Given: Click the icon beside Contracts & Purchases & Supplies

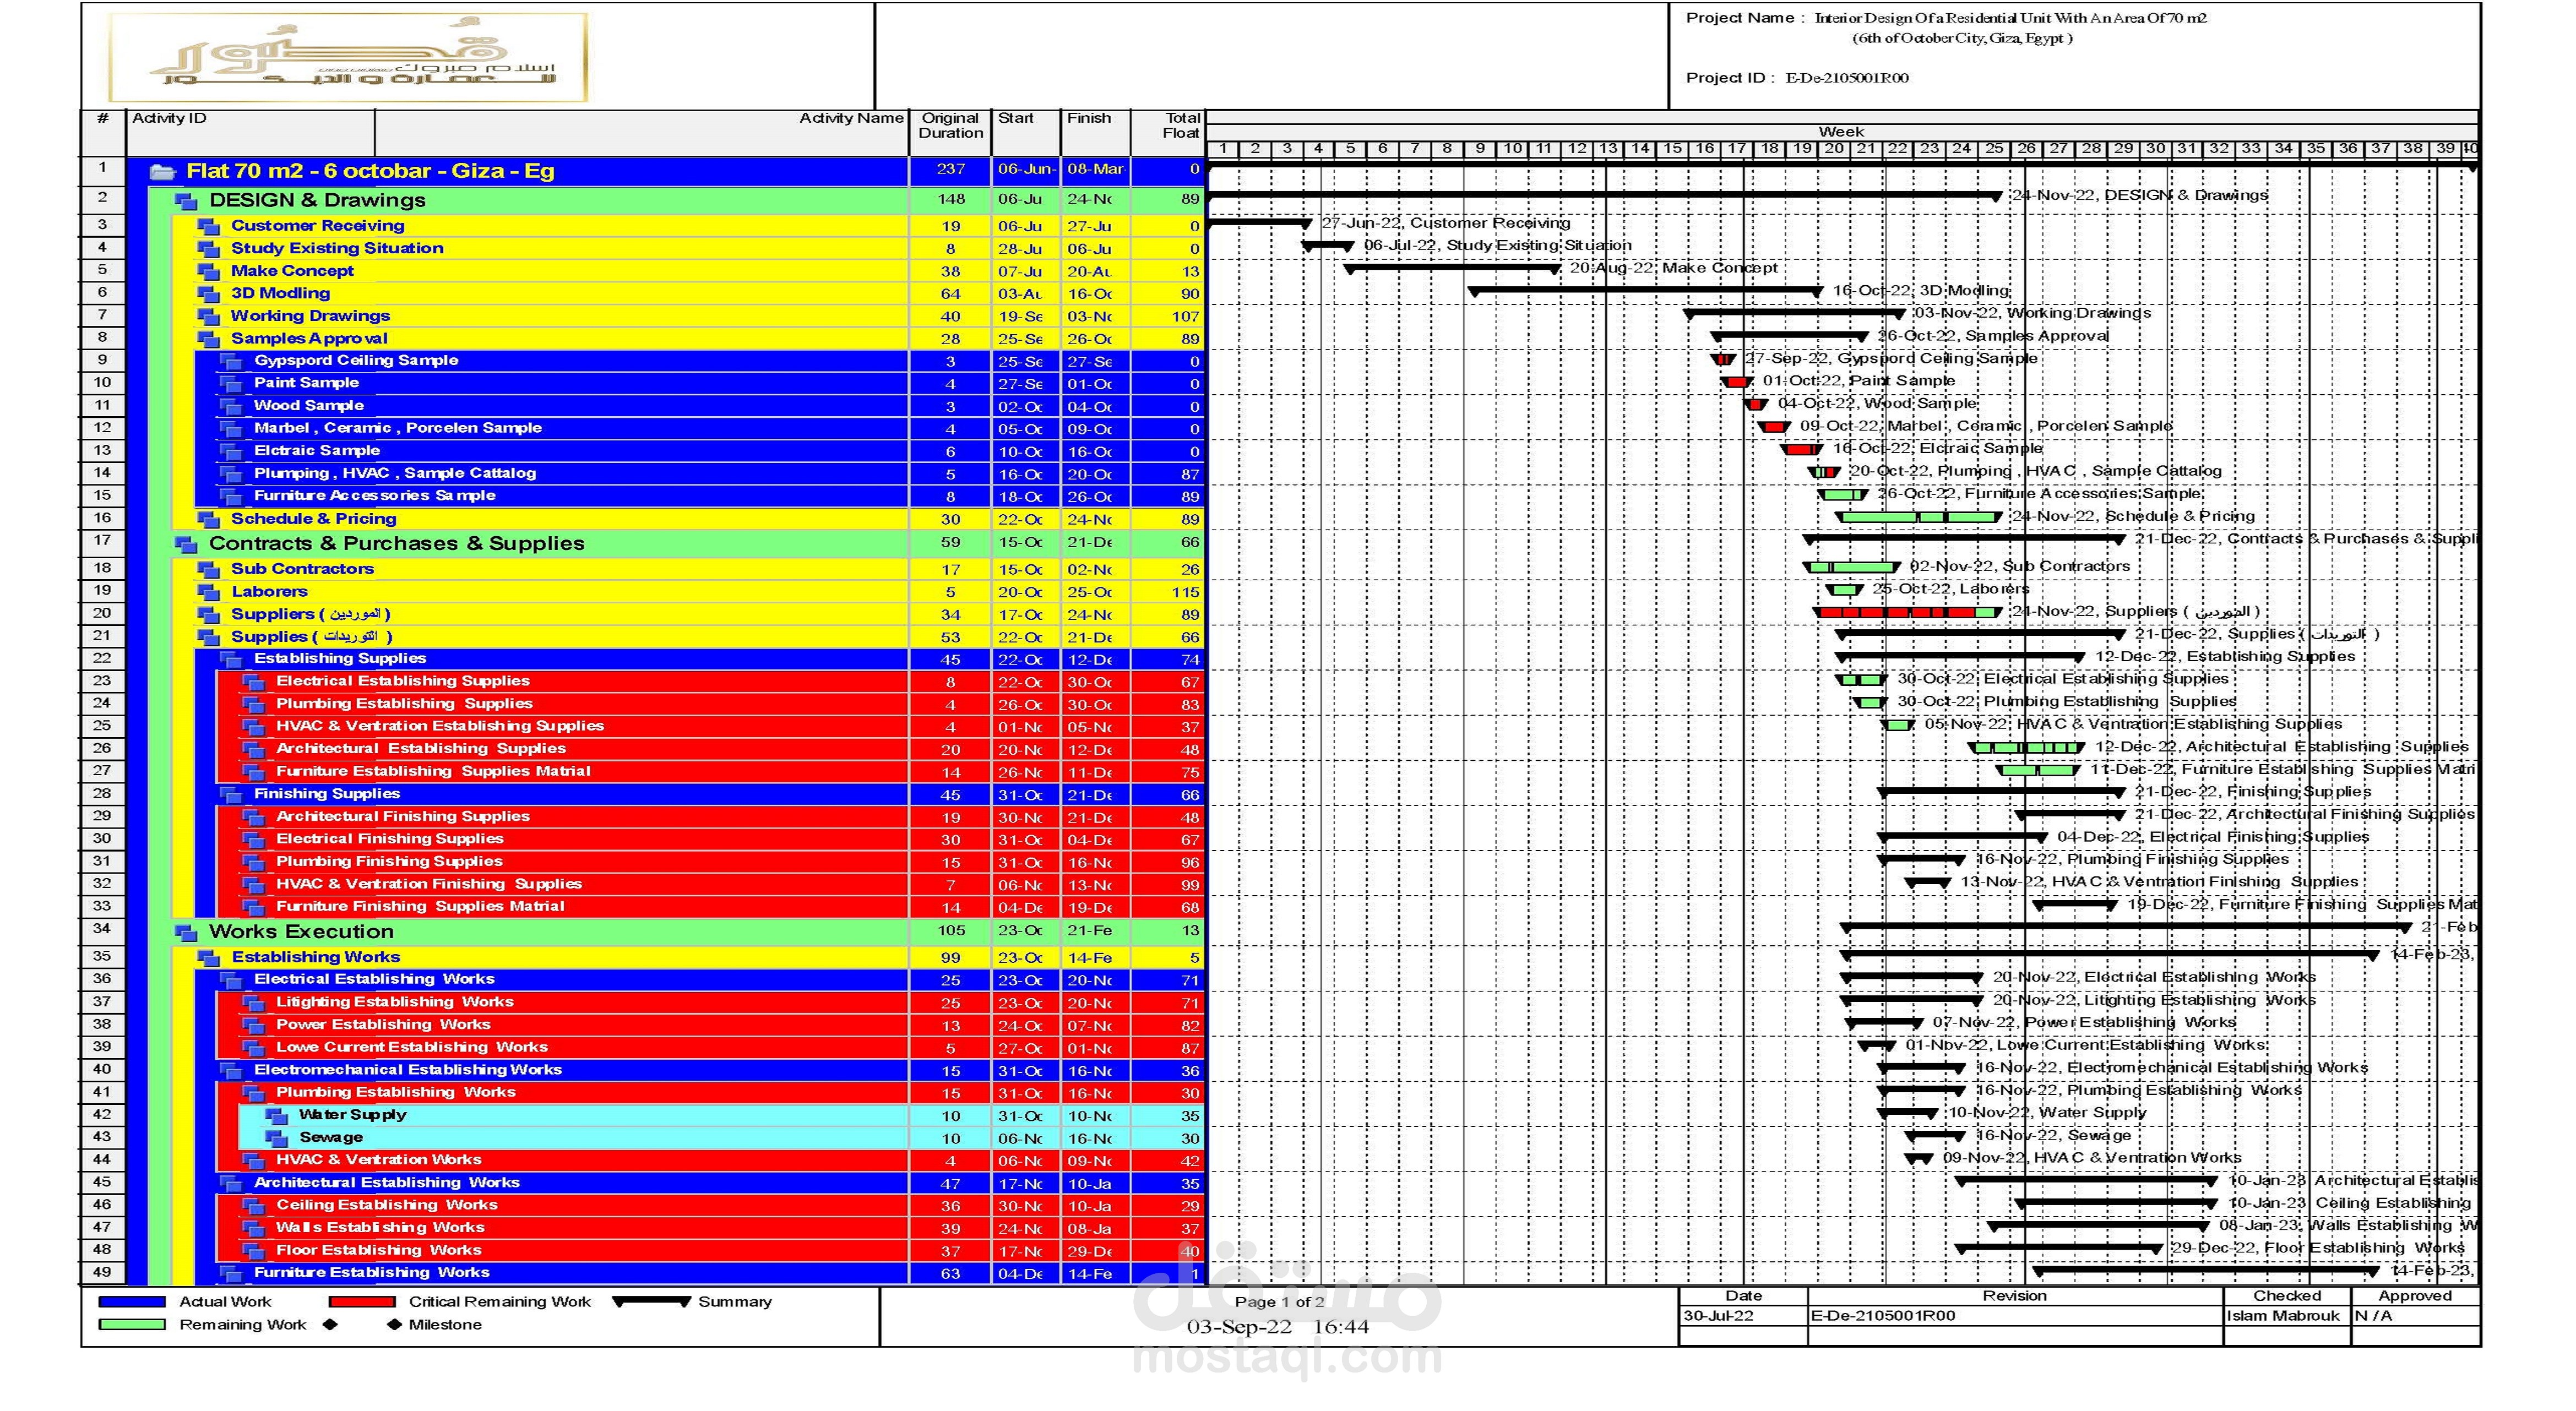Looking at the screenshot, I should pos(186,545).
